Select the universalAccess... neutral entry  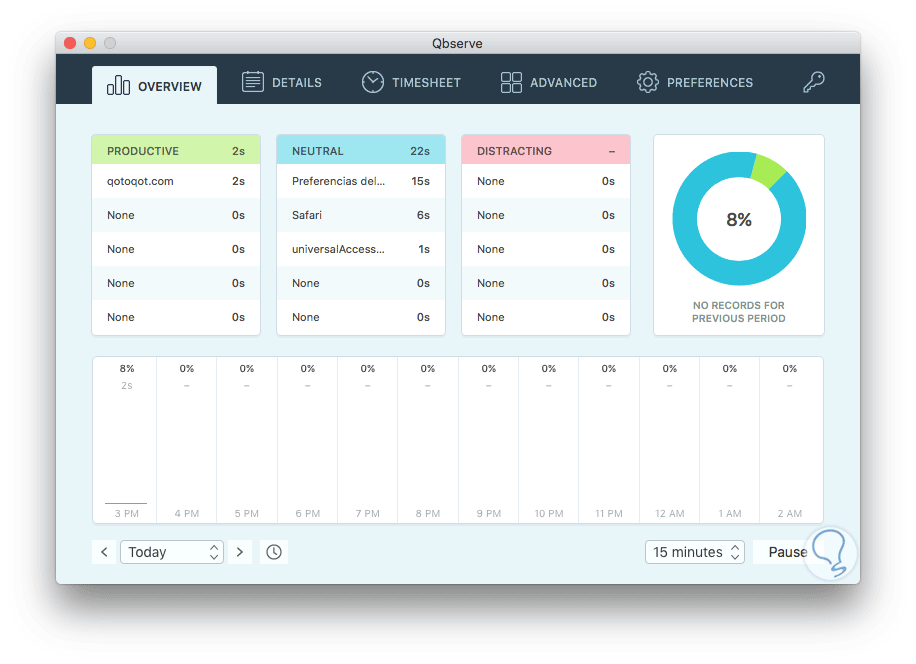coord(360,249)
